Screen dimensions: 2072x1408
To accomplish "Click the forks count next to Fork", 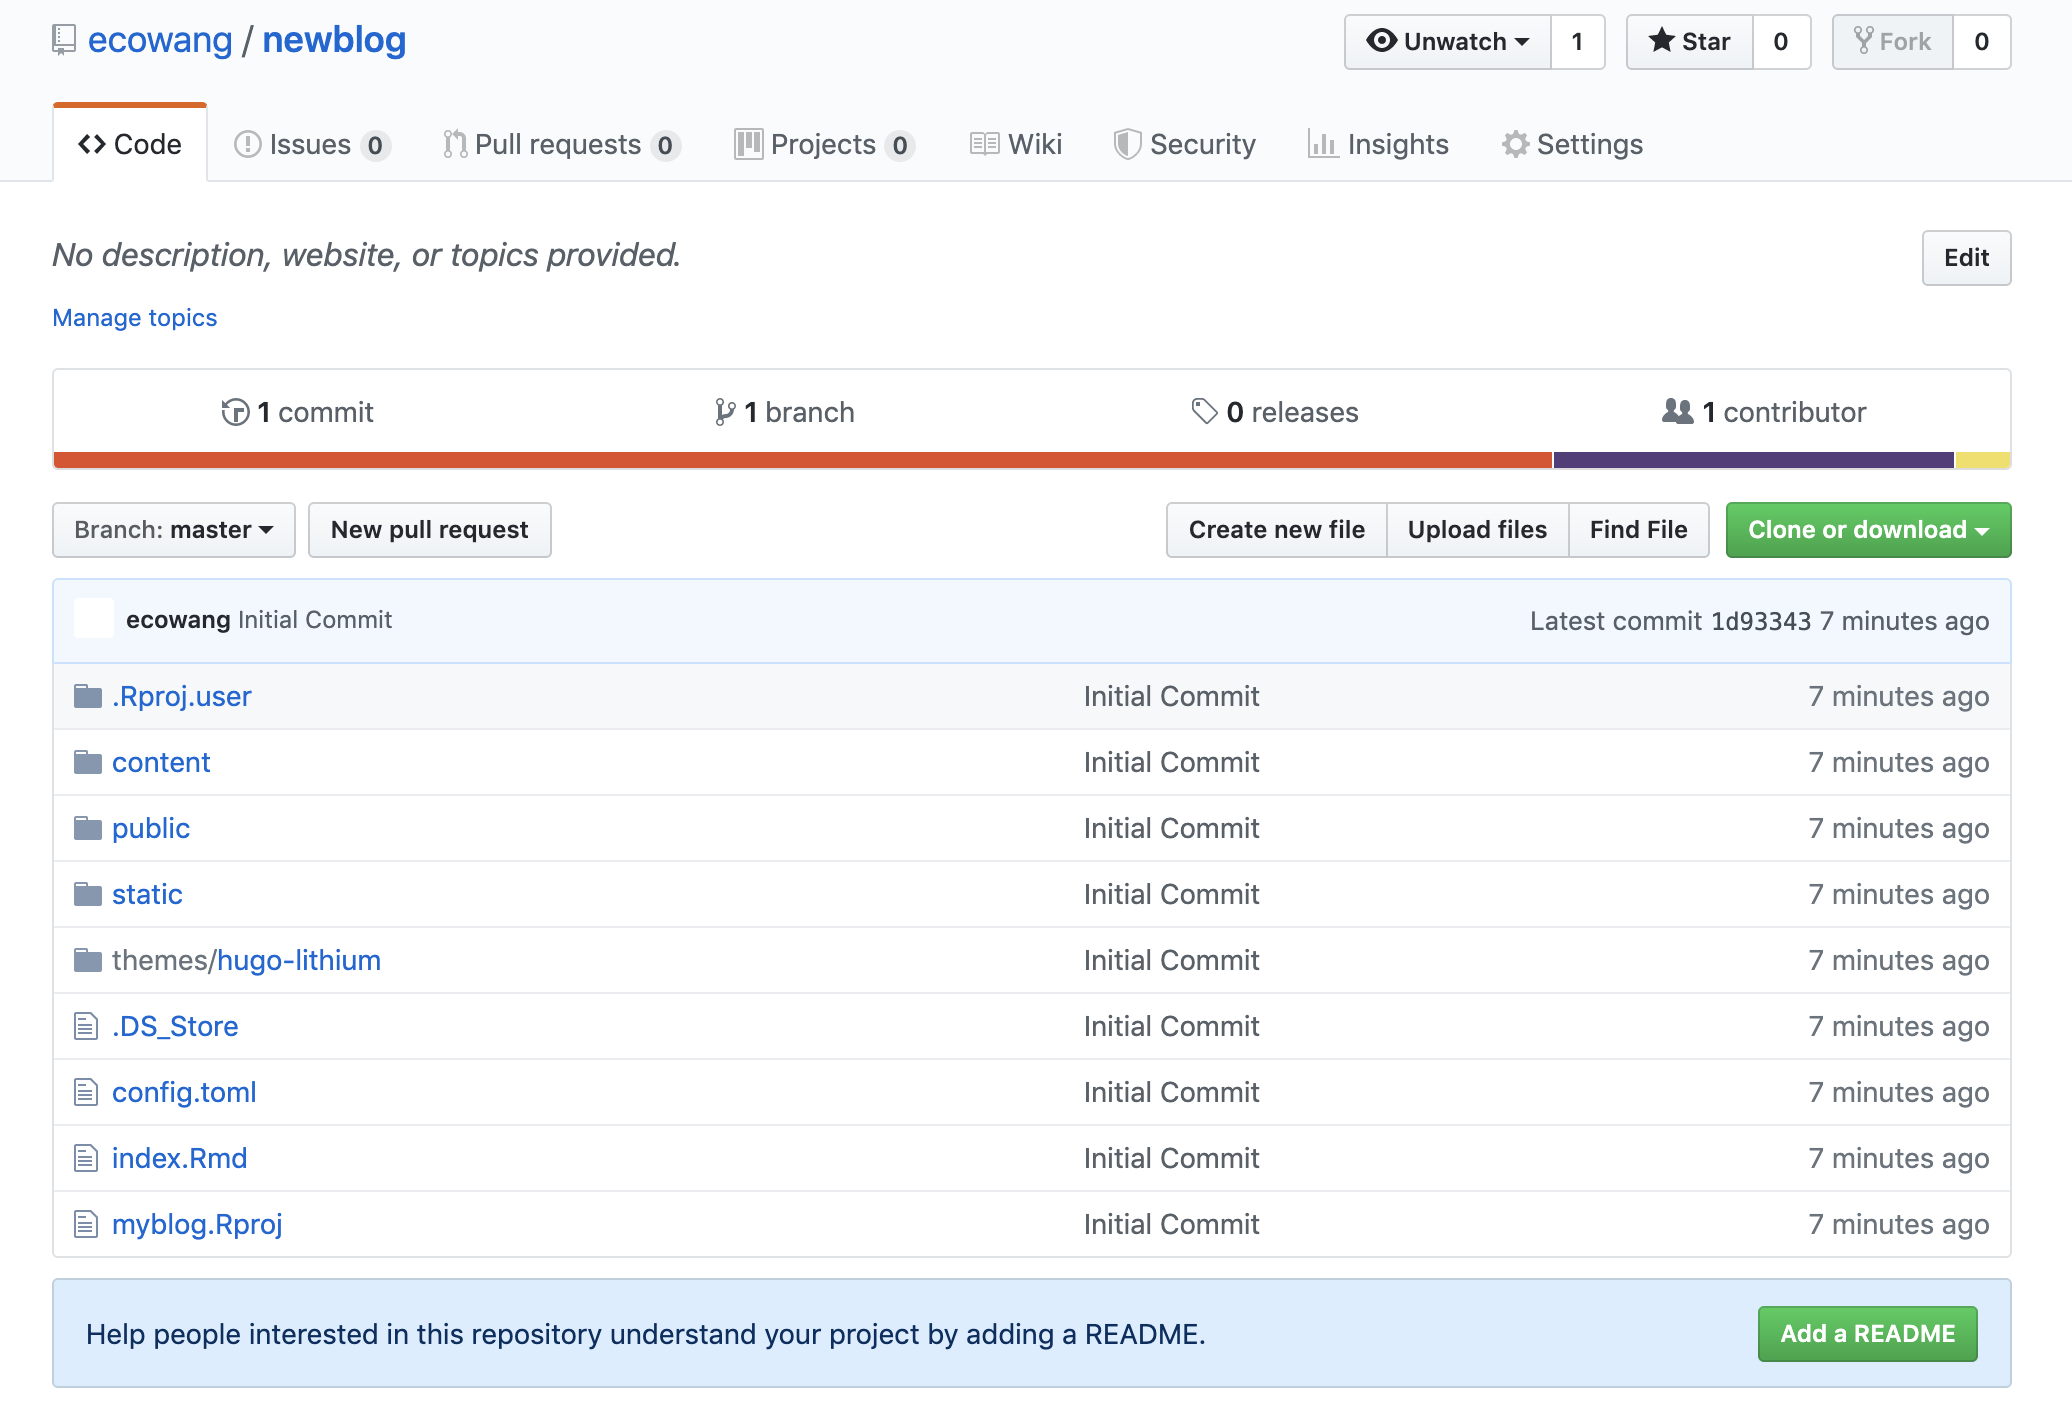I will click(1982, 42).
